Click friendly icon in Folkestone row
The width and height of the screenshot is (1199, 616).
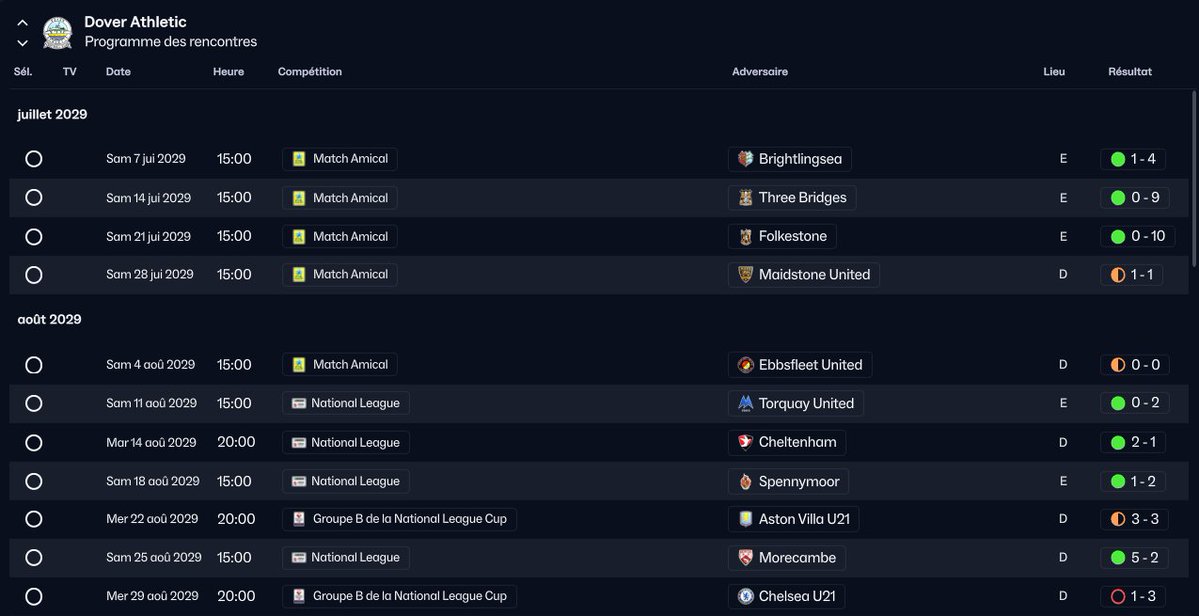(x=299, y=236)
